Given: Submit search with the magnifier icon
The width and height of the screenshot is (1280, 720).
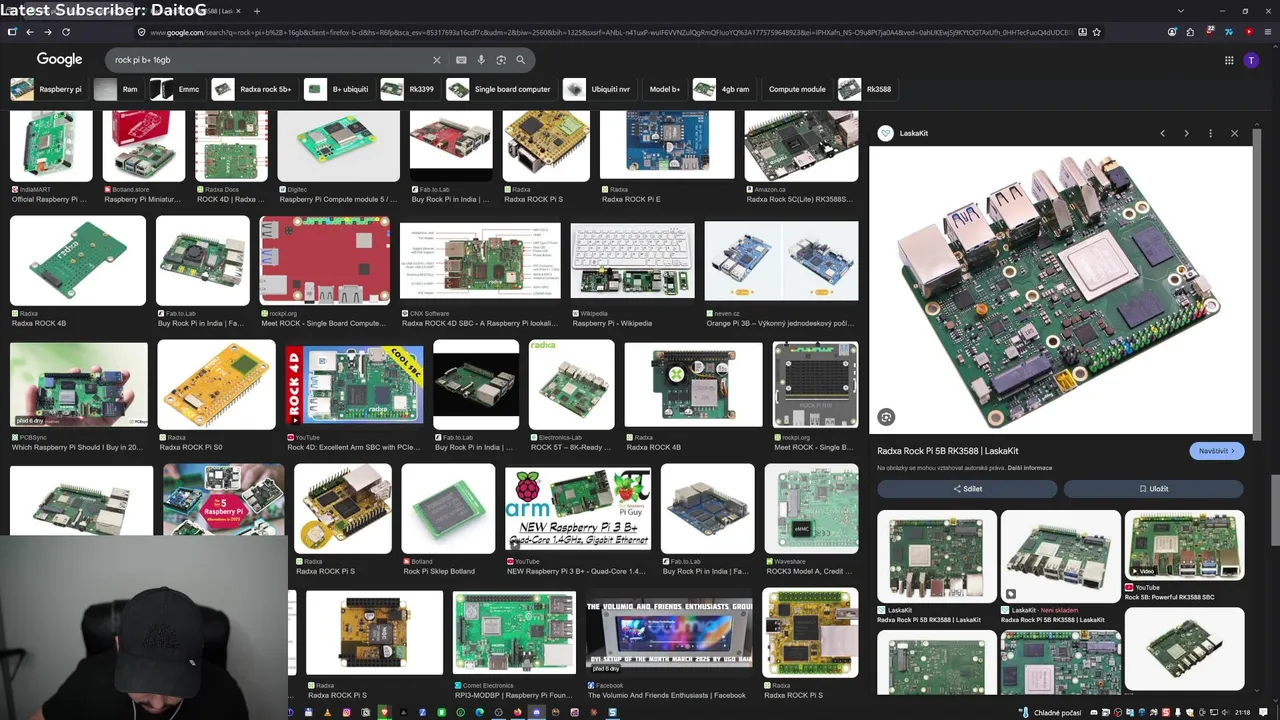Looking at the screenshot, I should (520, 60).
